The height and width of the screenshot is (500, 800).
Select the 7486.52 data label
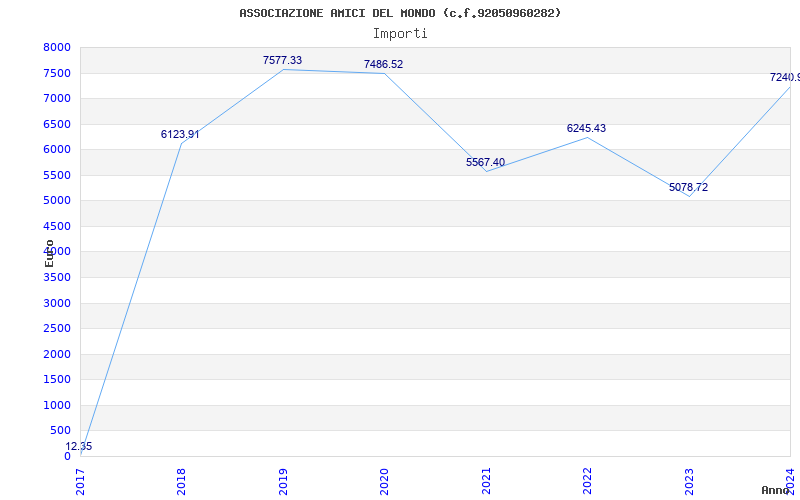[383, 64]
